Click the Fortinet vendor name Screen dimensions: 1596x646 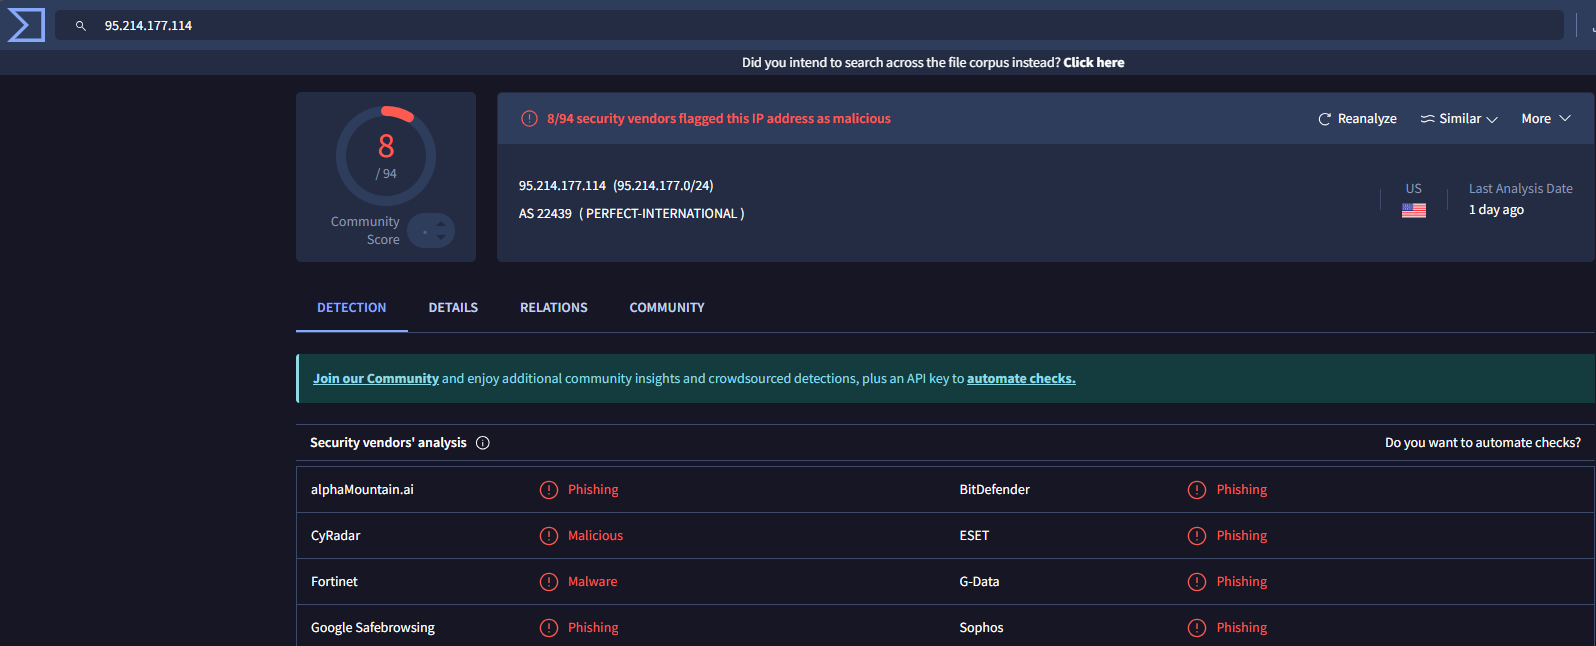[x=334, y=582]
